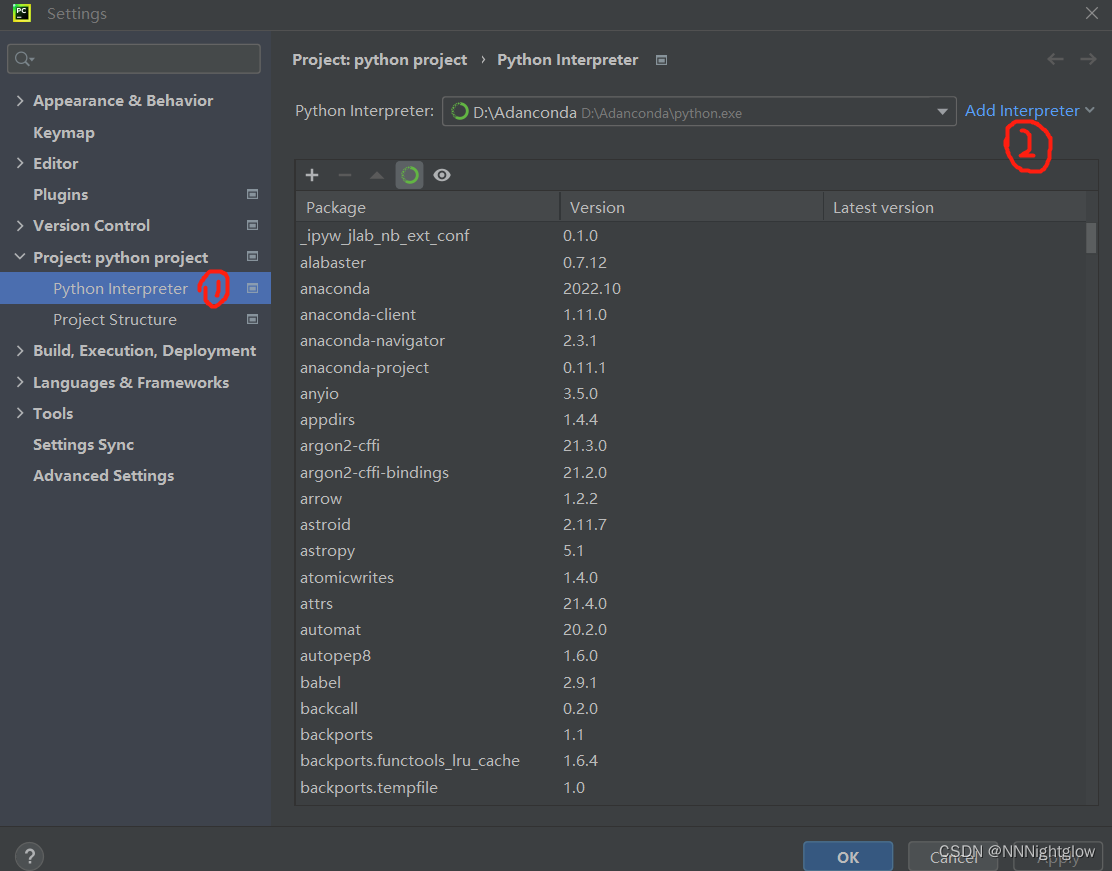Sort by Latest version column header

955,207
